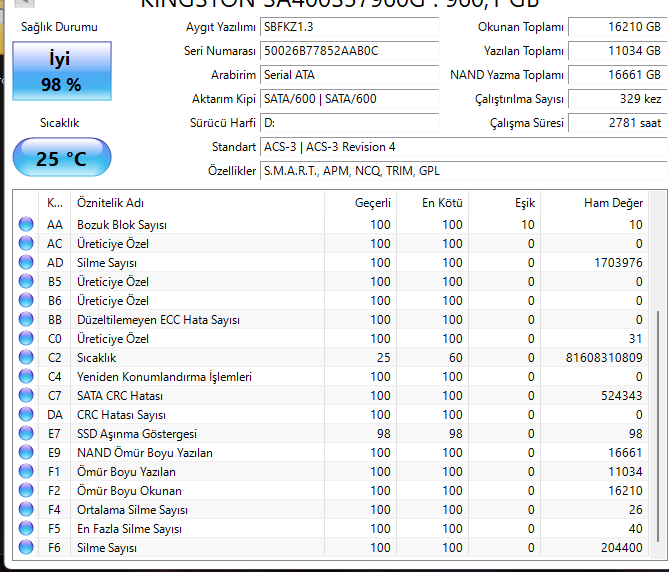Click status orb in the C0 row
Screen dimensions: 669x572
26,338
